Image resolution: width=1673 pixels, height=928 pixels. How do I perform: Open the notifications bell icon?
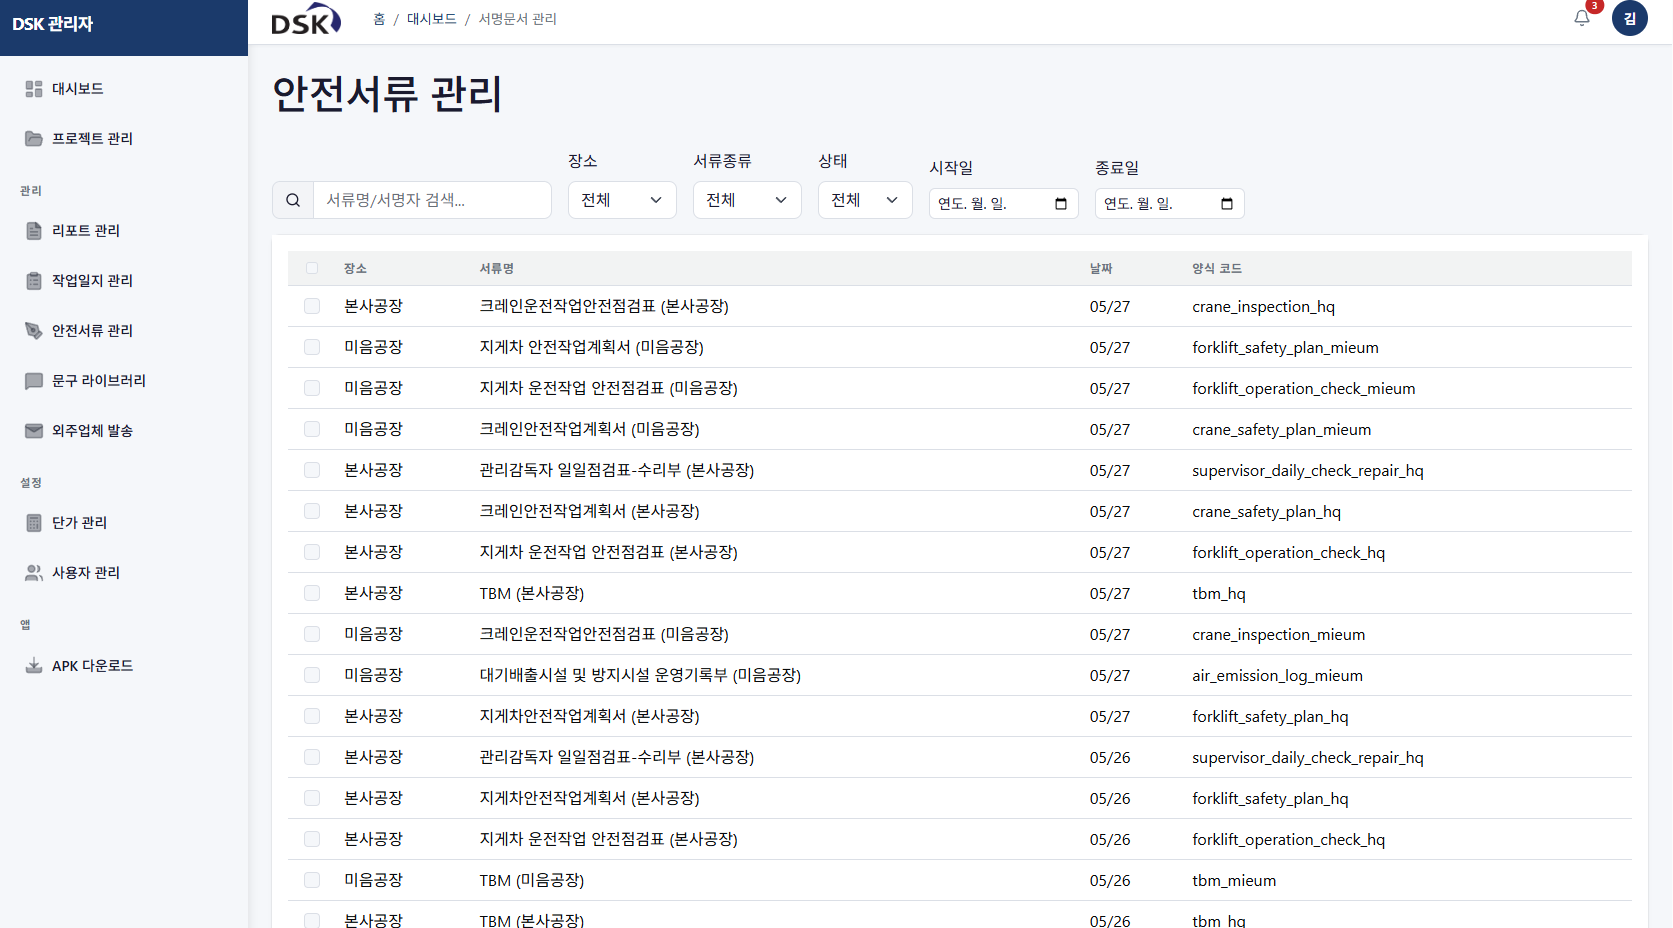point(1581,18)
